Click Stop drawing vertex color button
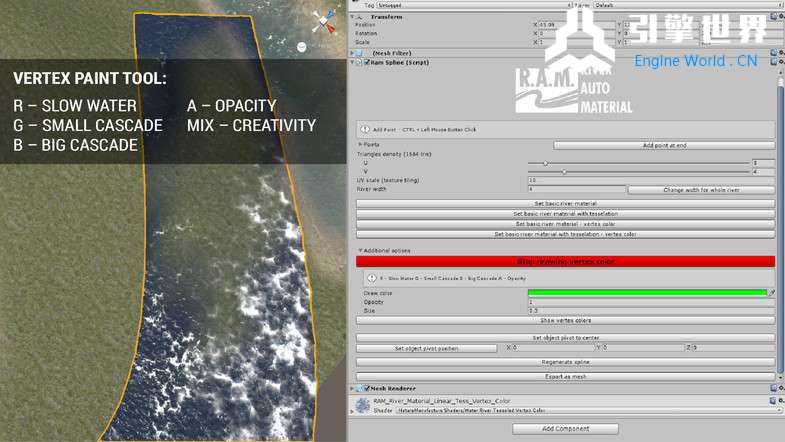The height and width of the screenshot is (442, 785). tap(565, 261)
